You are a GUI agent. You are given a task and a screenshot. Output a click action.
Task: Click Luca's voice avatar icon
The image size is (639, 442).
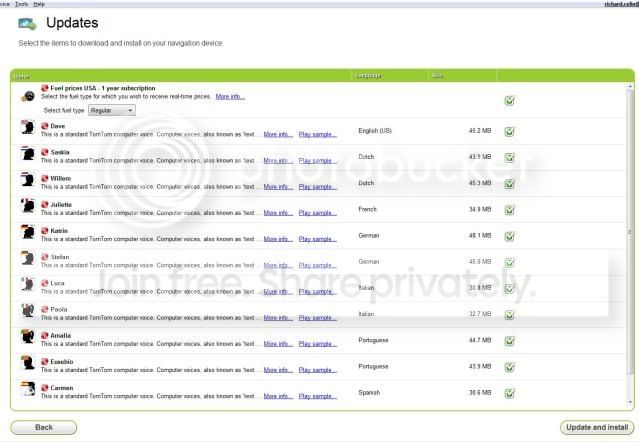click(27, 284)
